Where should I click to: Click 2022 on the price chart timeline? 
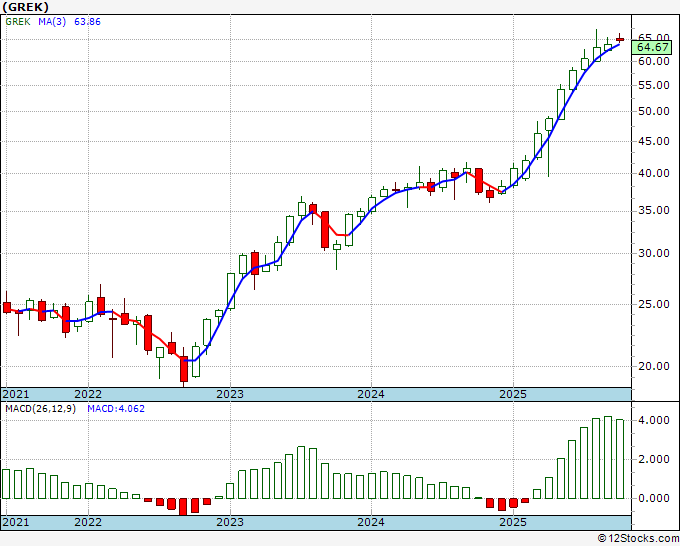pos(88,394)
